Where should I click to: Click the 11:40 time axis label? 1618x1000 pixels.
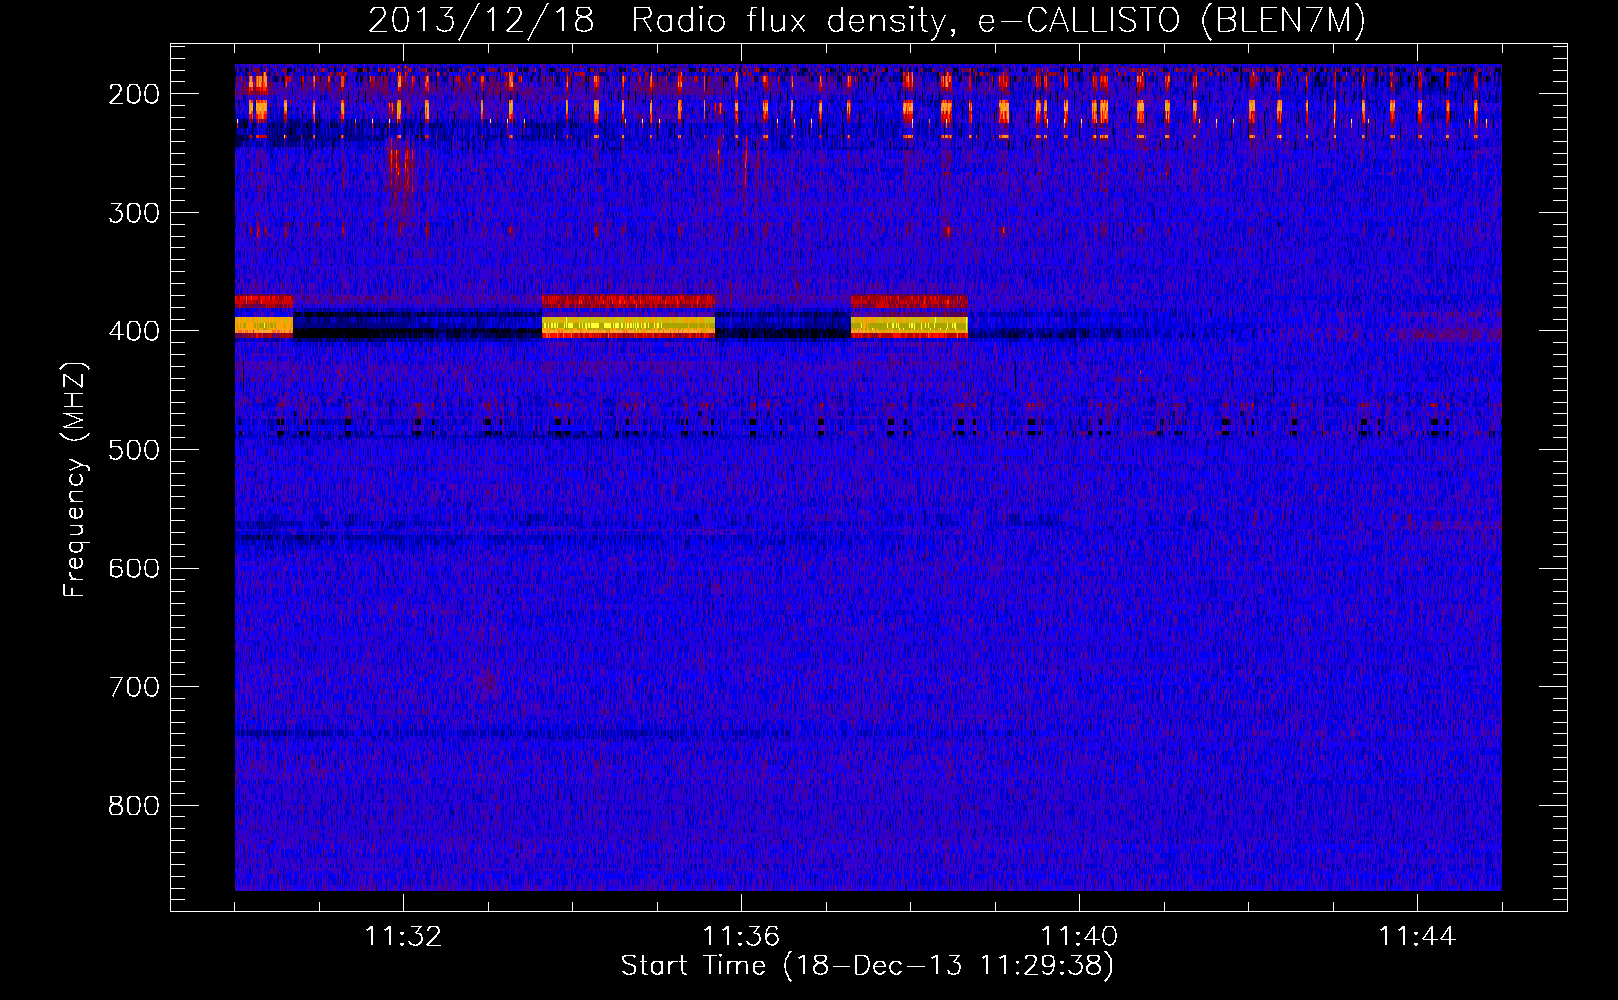click(1079, 937)
